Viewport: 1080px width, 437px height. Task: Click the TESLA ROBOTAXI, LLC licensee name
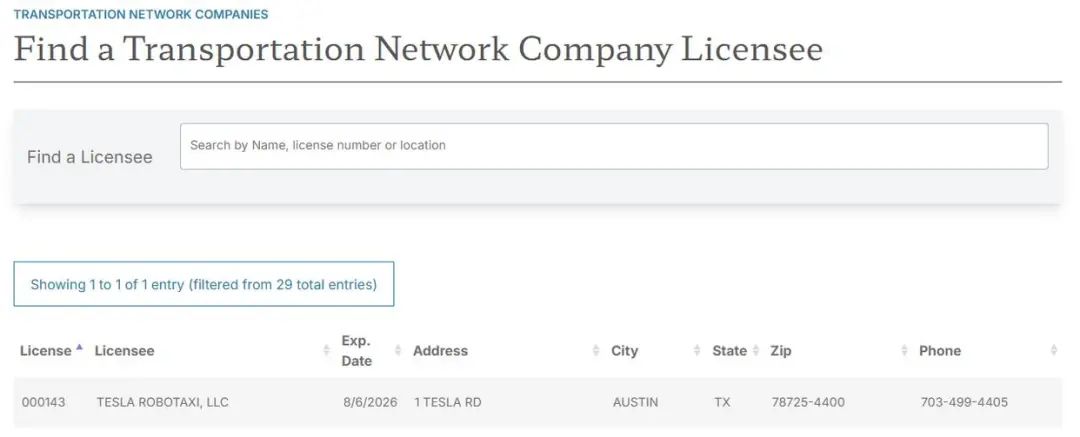click(x=162, y=403)
